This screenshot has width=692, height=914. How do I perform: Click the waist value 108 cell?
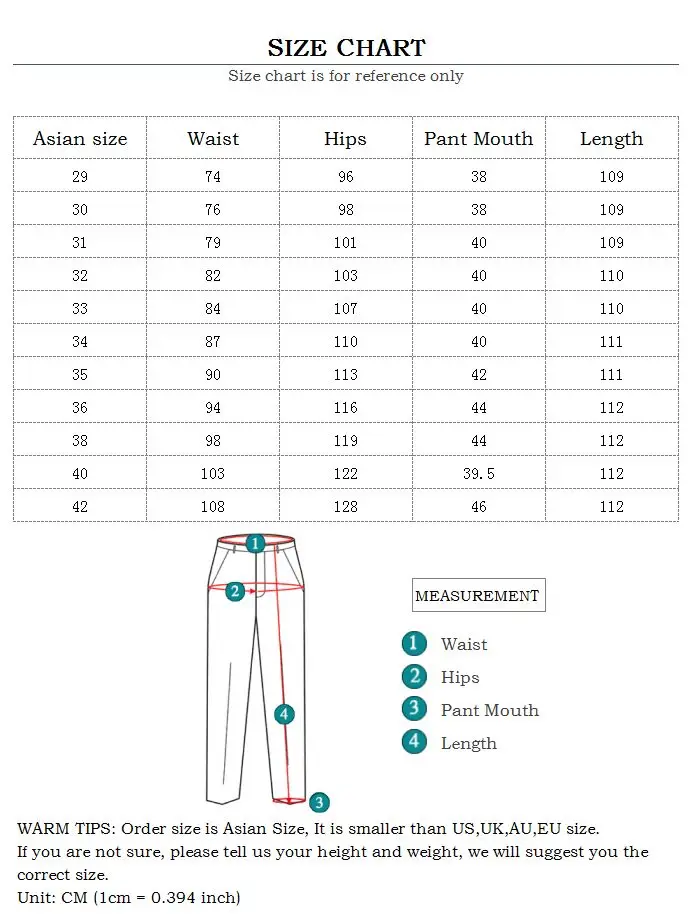pos(213,507)
